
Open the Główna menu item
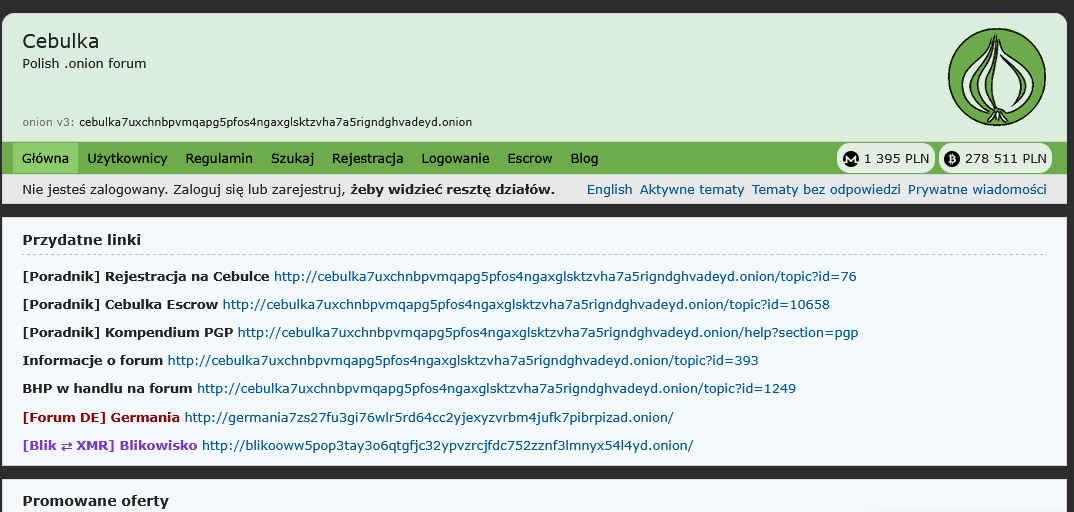[45, 158]
